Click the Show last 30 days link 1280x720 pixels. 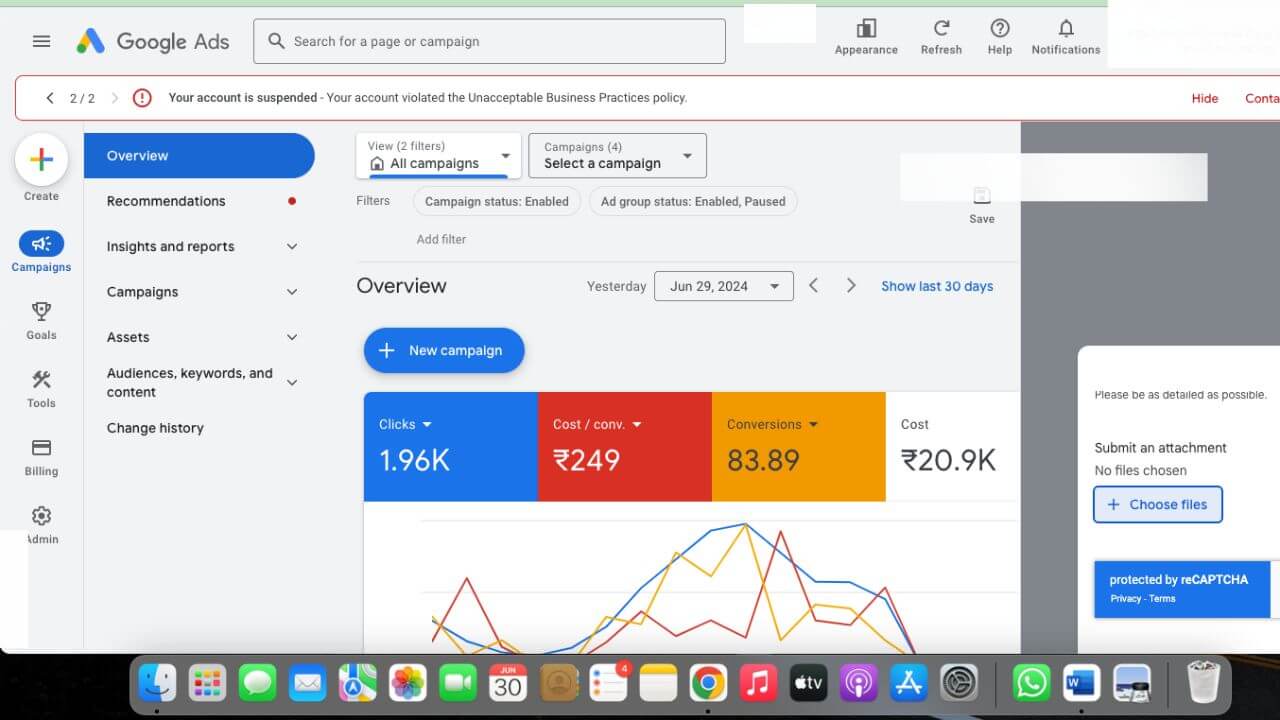[936, 286]
